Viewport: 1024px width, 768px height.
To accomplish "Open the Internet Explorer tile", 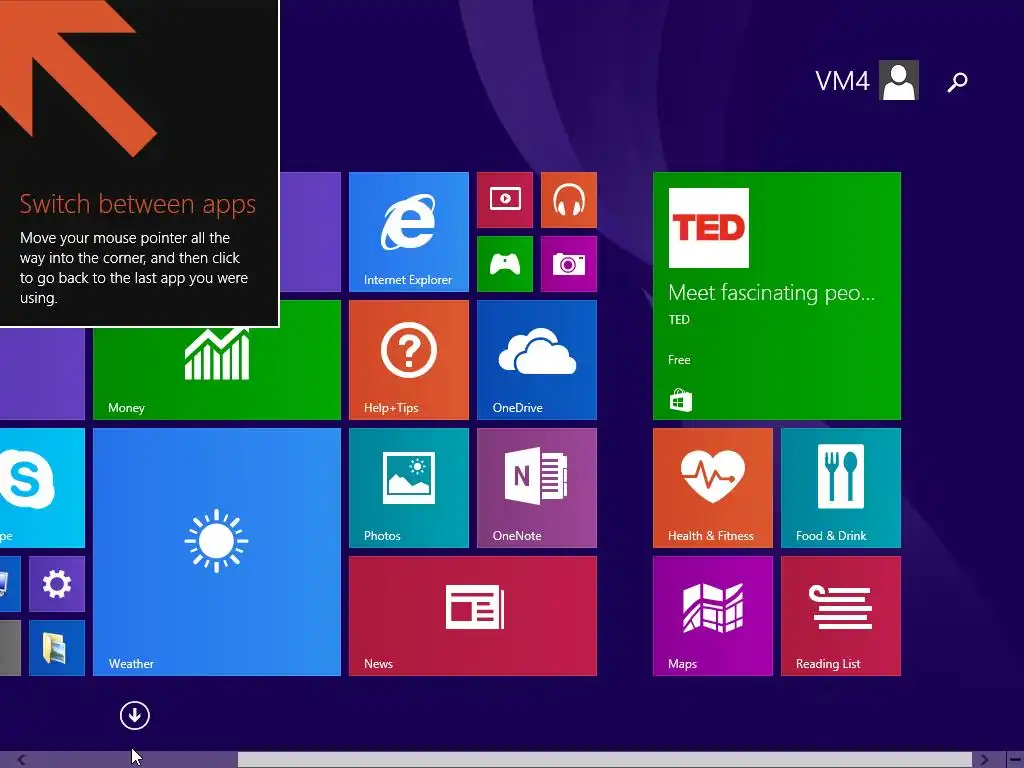I will [x=409, y=232].
